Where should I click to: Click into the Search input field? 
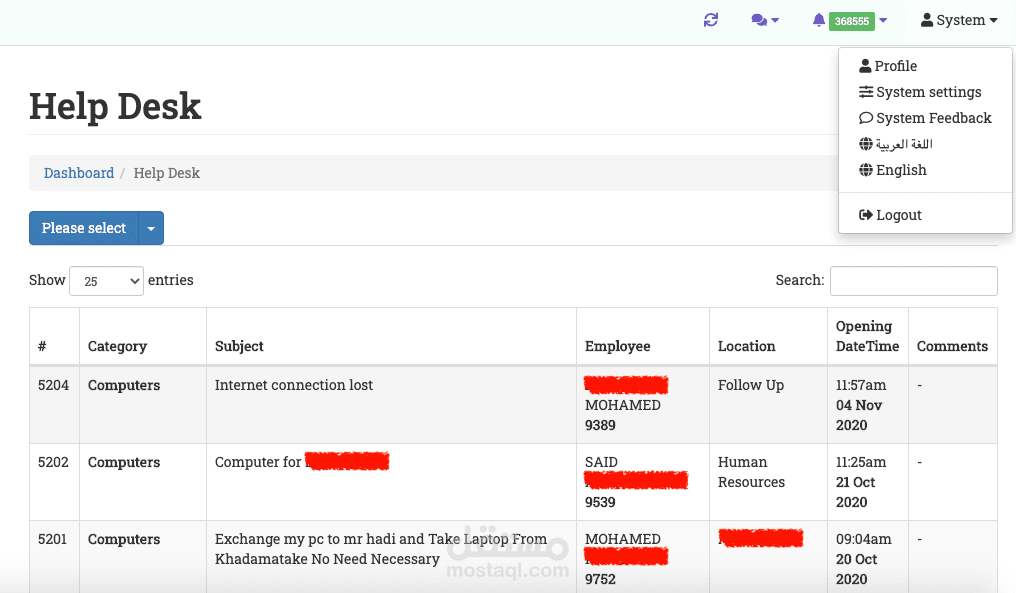click(913, 281)
